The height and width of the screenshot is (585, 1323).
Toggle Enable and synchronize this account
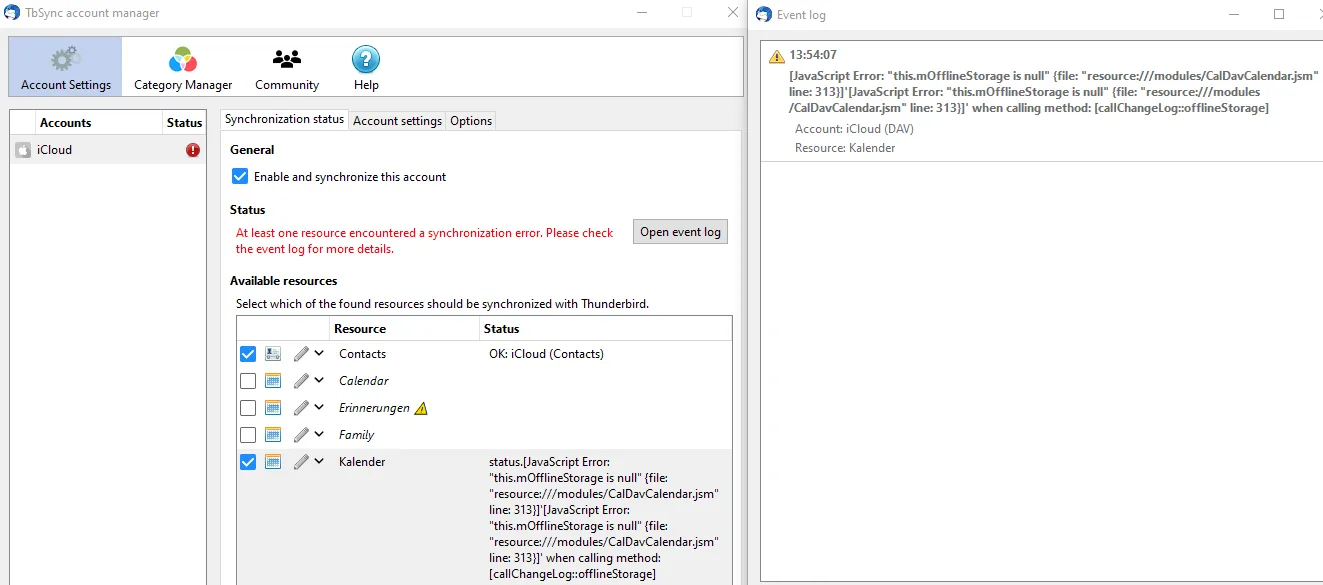click(x=240, y=177)
